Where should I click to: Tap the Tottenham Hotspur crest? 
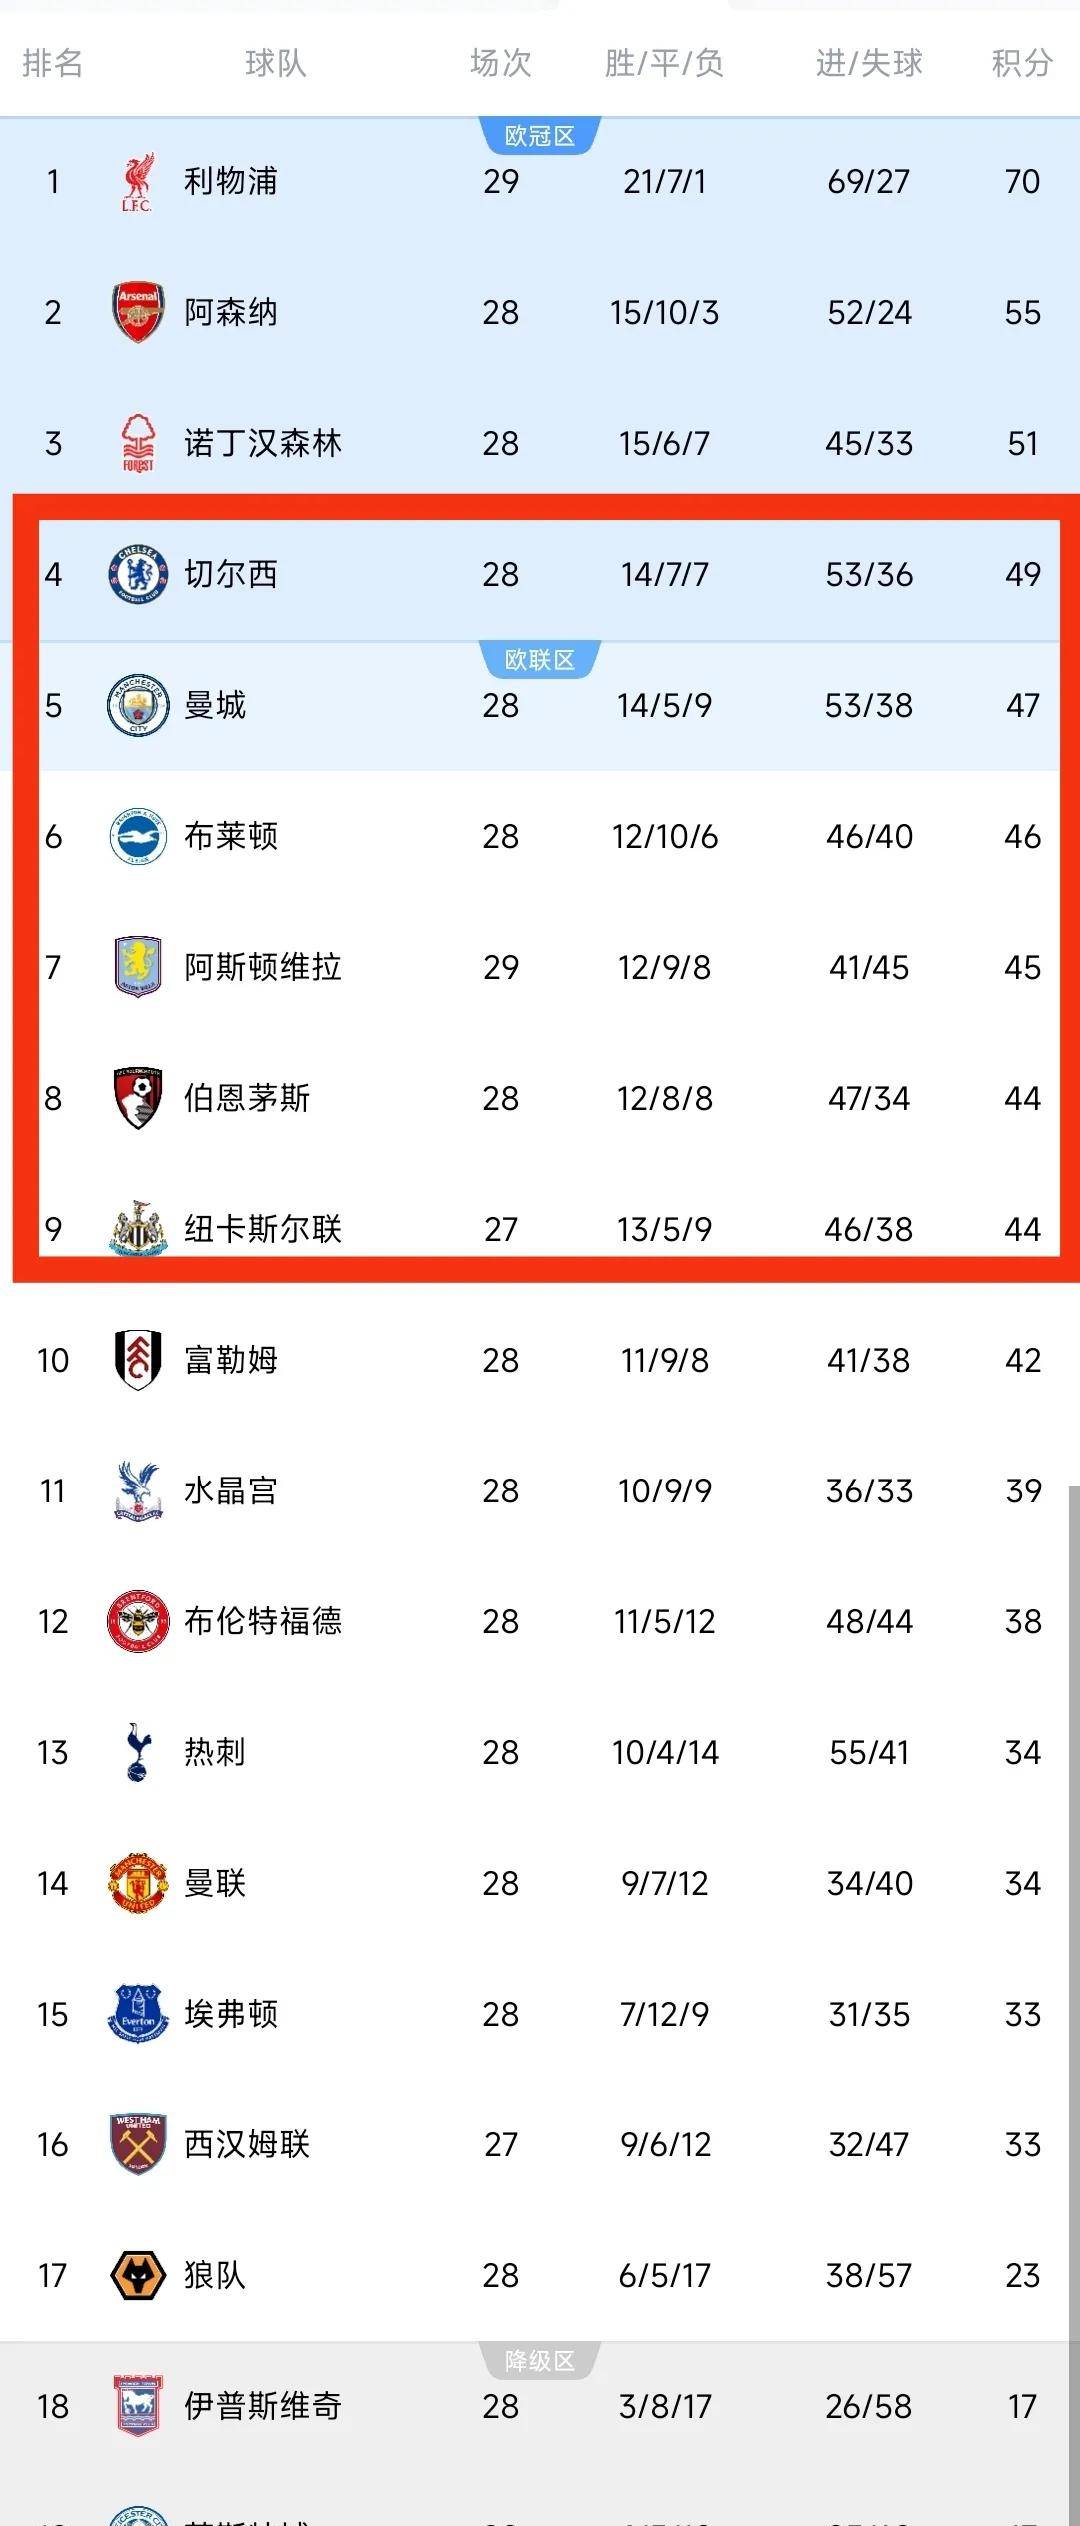pos(137,1752)
